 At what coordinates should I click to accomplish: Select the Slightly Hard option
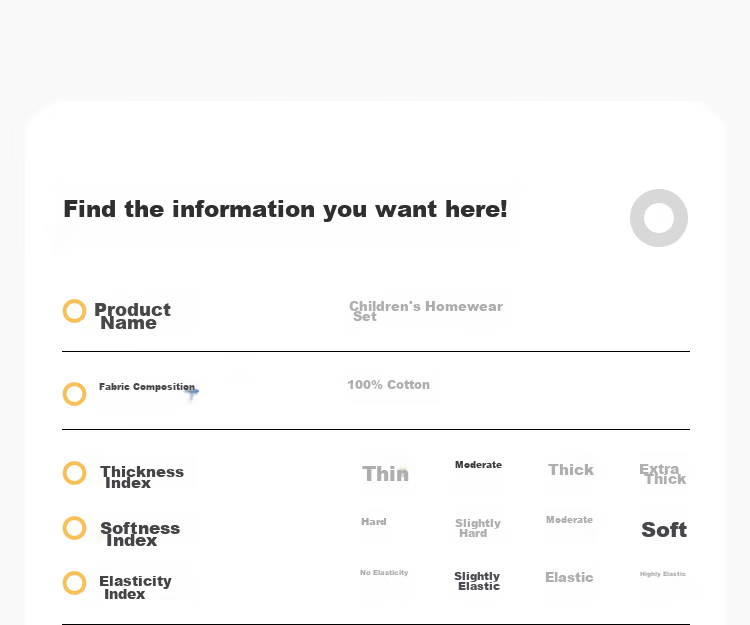click(478, 528)
